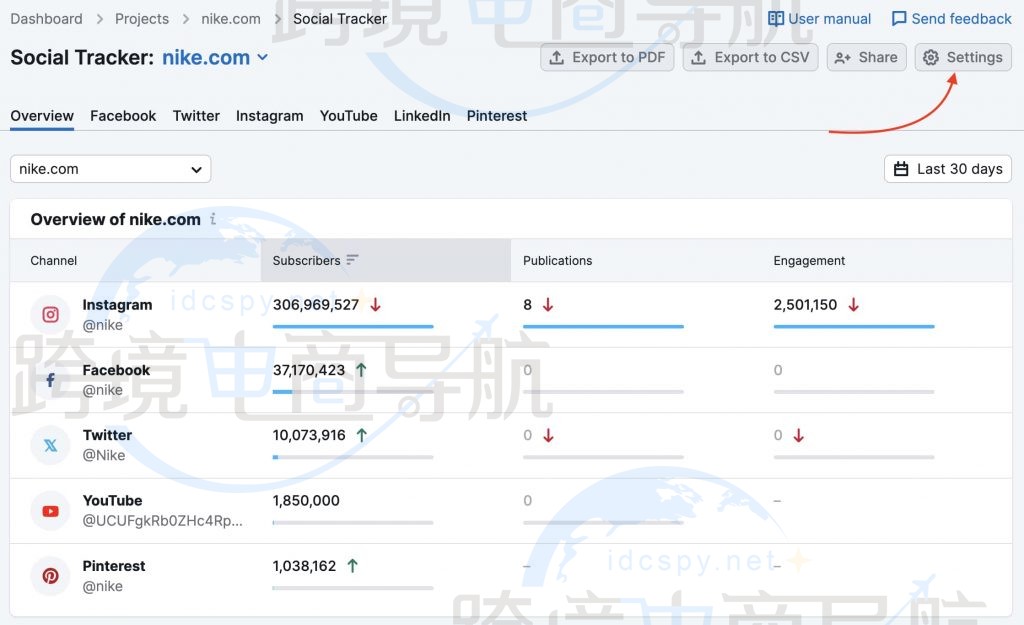Switch to the Instagram tab

[269, 116]
